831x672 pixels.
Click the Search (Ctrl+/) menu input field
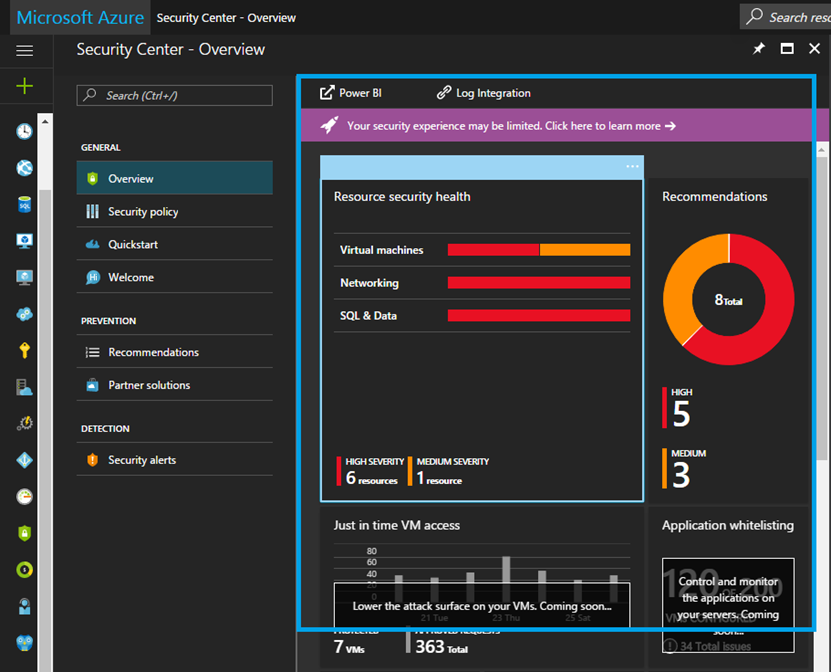[x=174, y=95]
